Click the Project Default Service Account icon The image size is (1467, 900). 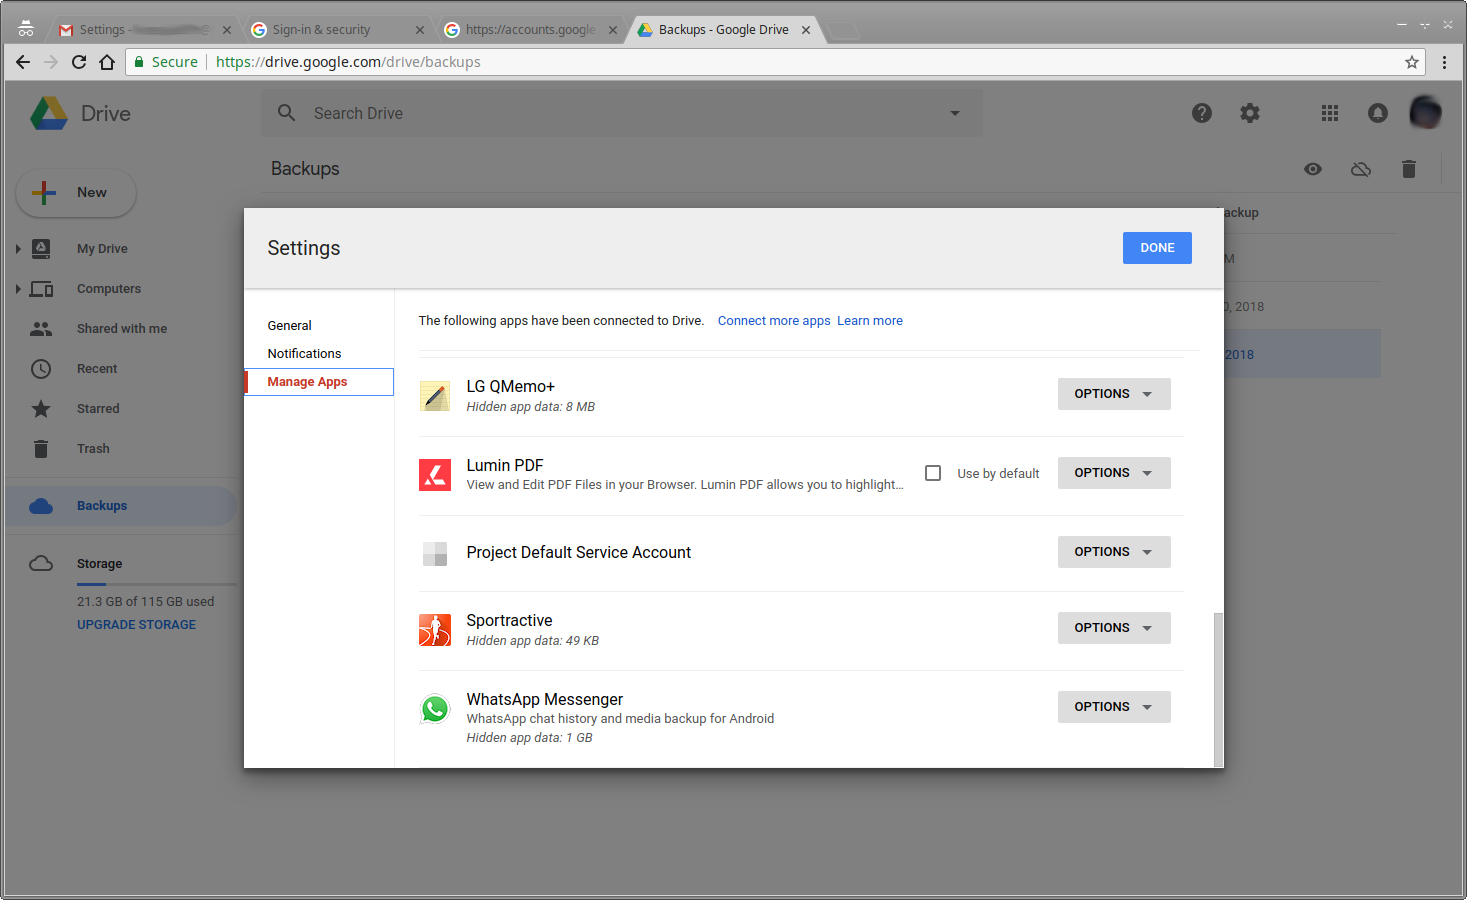[435, 553]
